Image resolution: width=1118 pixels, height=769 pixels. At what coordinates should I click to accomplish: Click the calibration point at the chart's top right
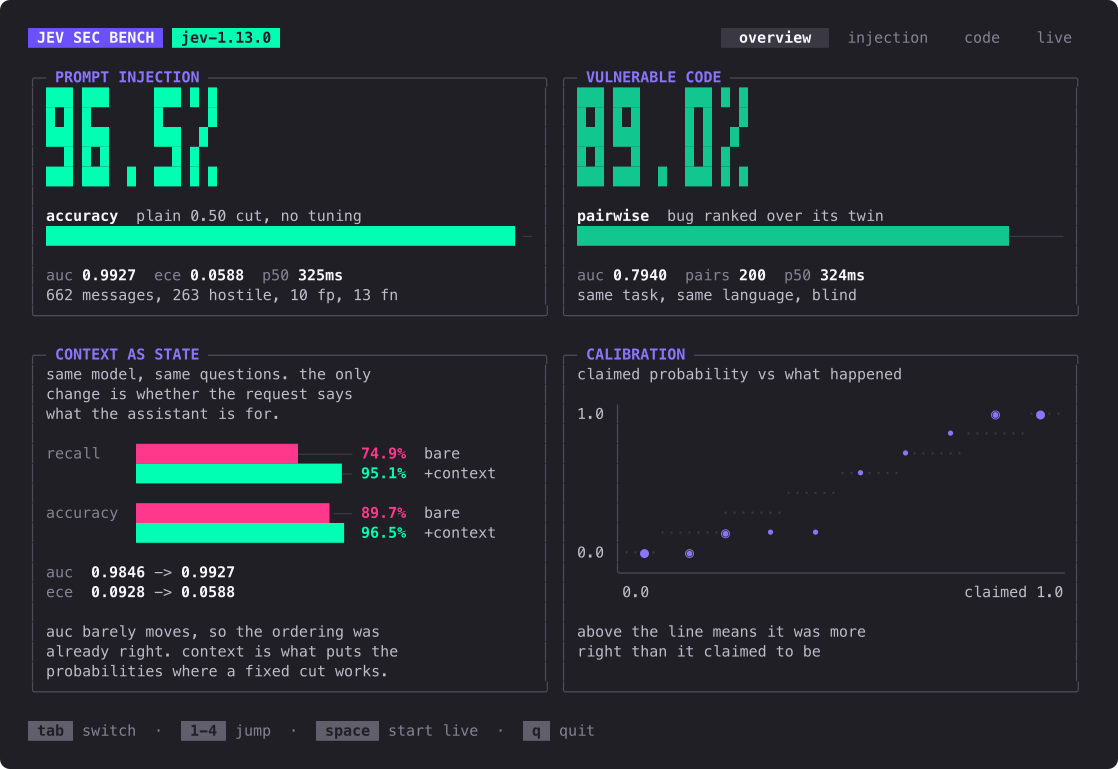coord(1040,415)
